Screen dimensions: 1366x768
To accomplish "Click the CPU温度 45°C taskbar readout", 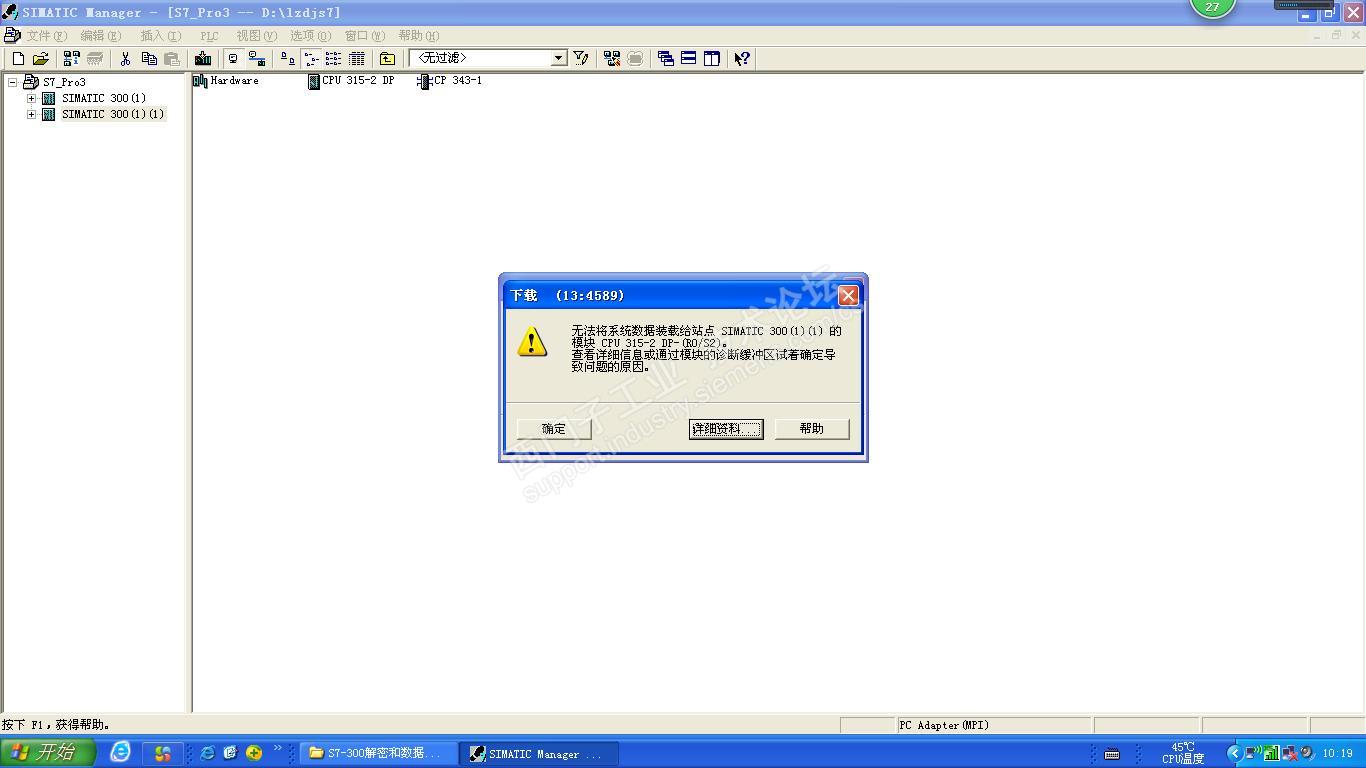I will coord(1183,753).
